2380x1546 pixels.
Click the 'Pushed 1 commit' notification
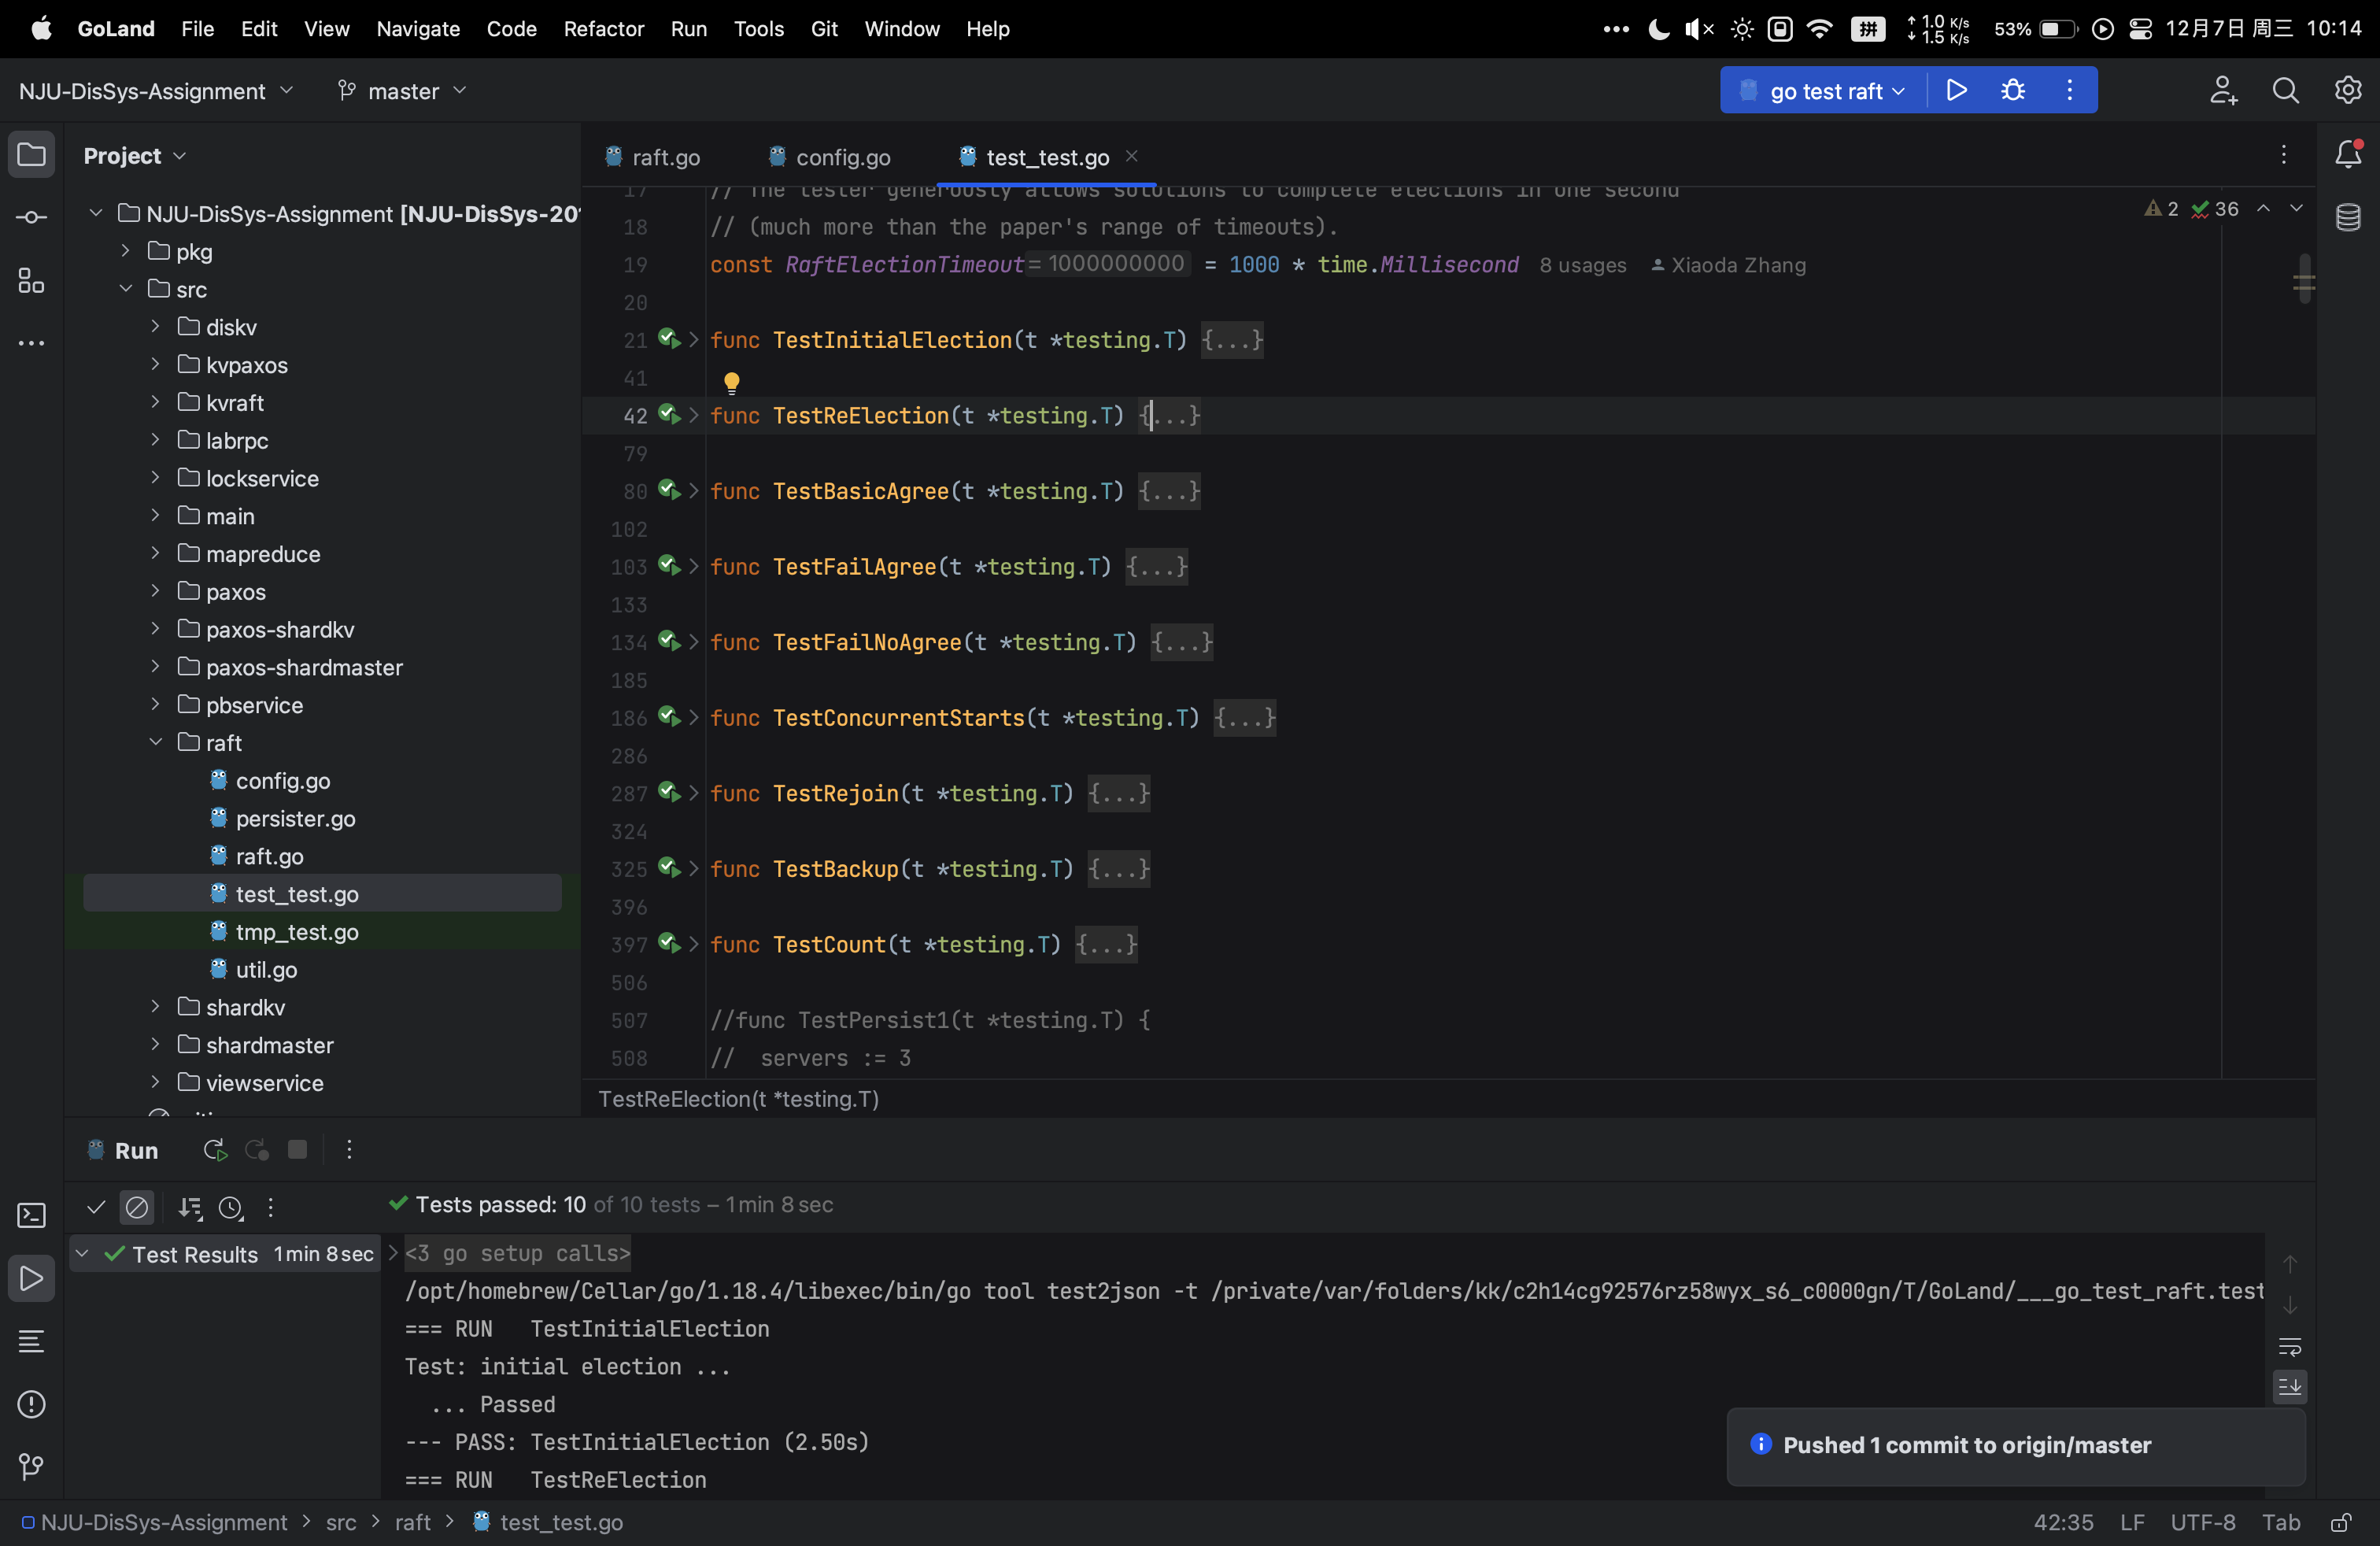coord(2016,1445)
